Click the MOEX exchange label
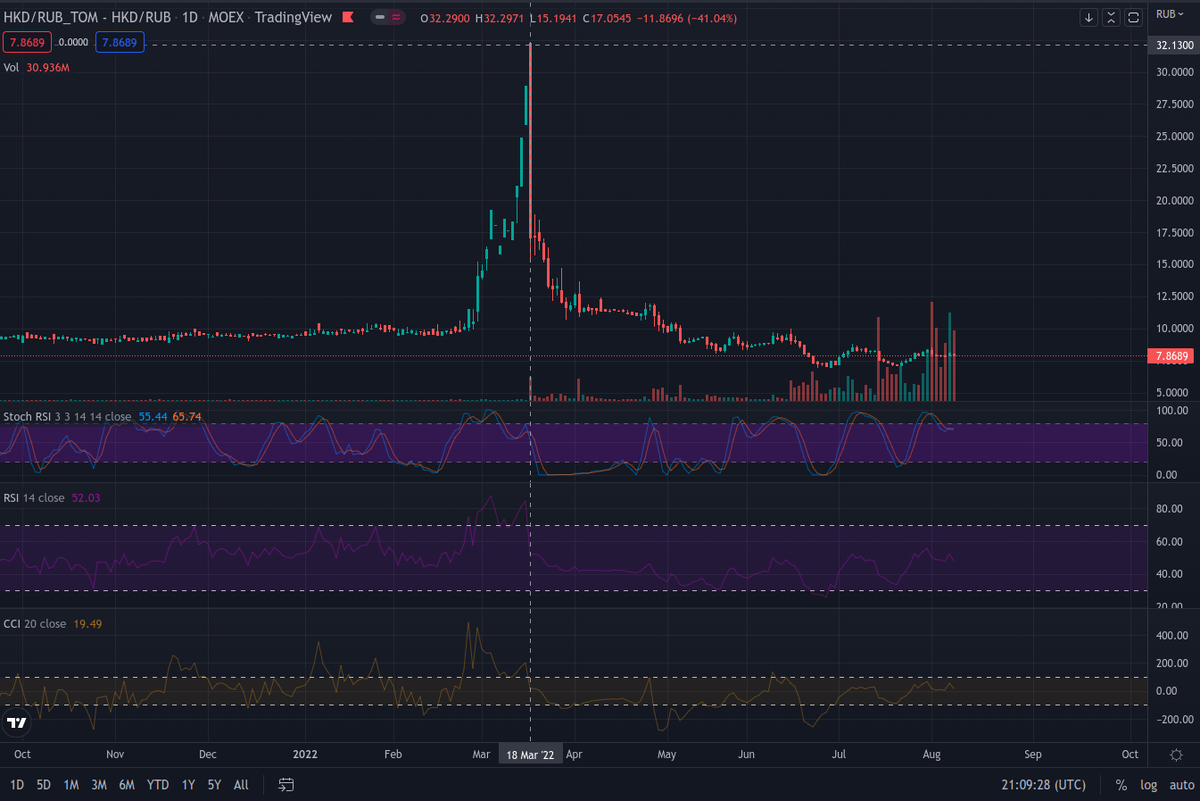The width and height of the screenshot is (1200, 801). pyautogui.click(x=226, y=18)
